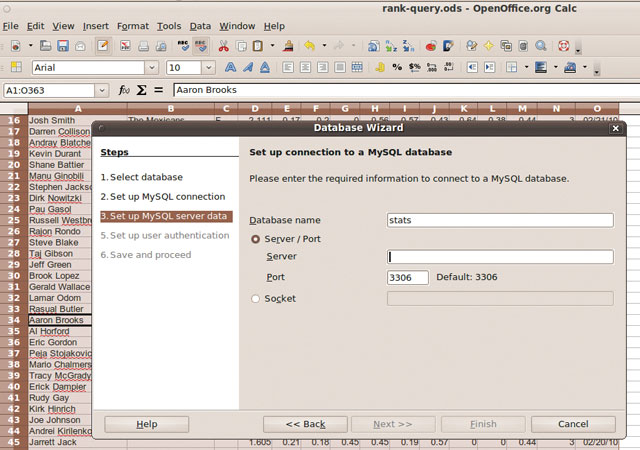Click the wizard Help button
640x450 pixels.
pyautogui.click(x=147, y=424)
